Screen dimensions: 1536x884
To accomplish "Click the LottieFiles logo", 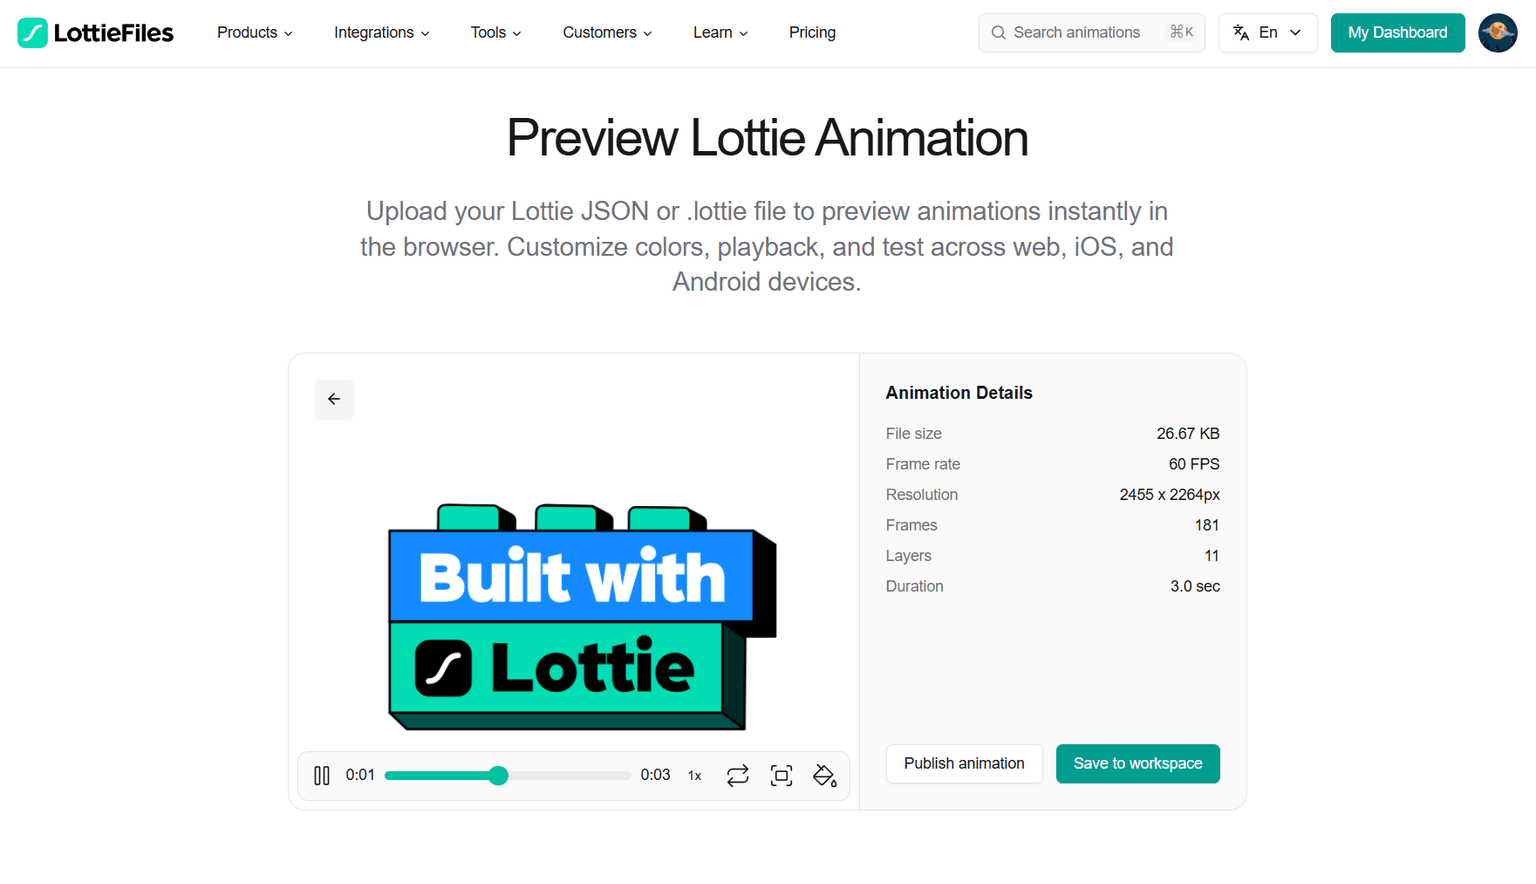I will (x=95, y=32).
